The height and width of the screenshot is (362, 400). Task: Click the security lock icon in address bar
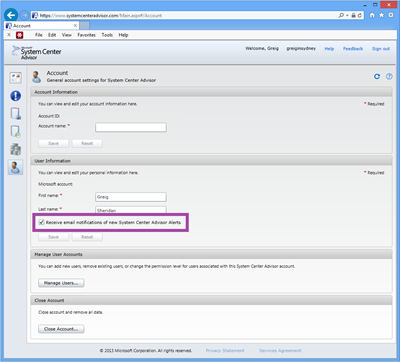353,15
